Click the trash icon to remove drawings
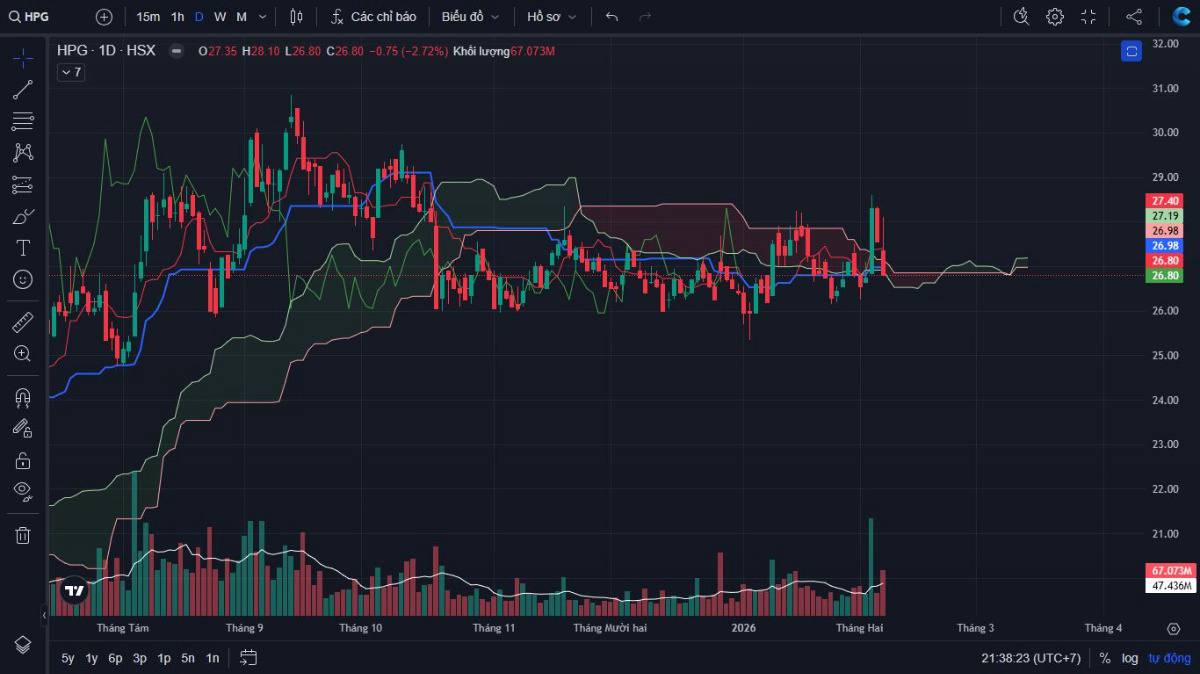Image resolution: width=1200 pixels, height=674 pixels. 22,535
